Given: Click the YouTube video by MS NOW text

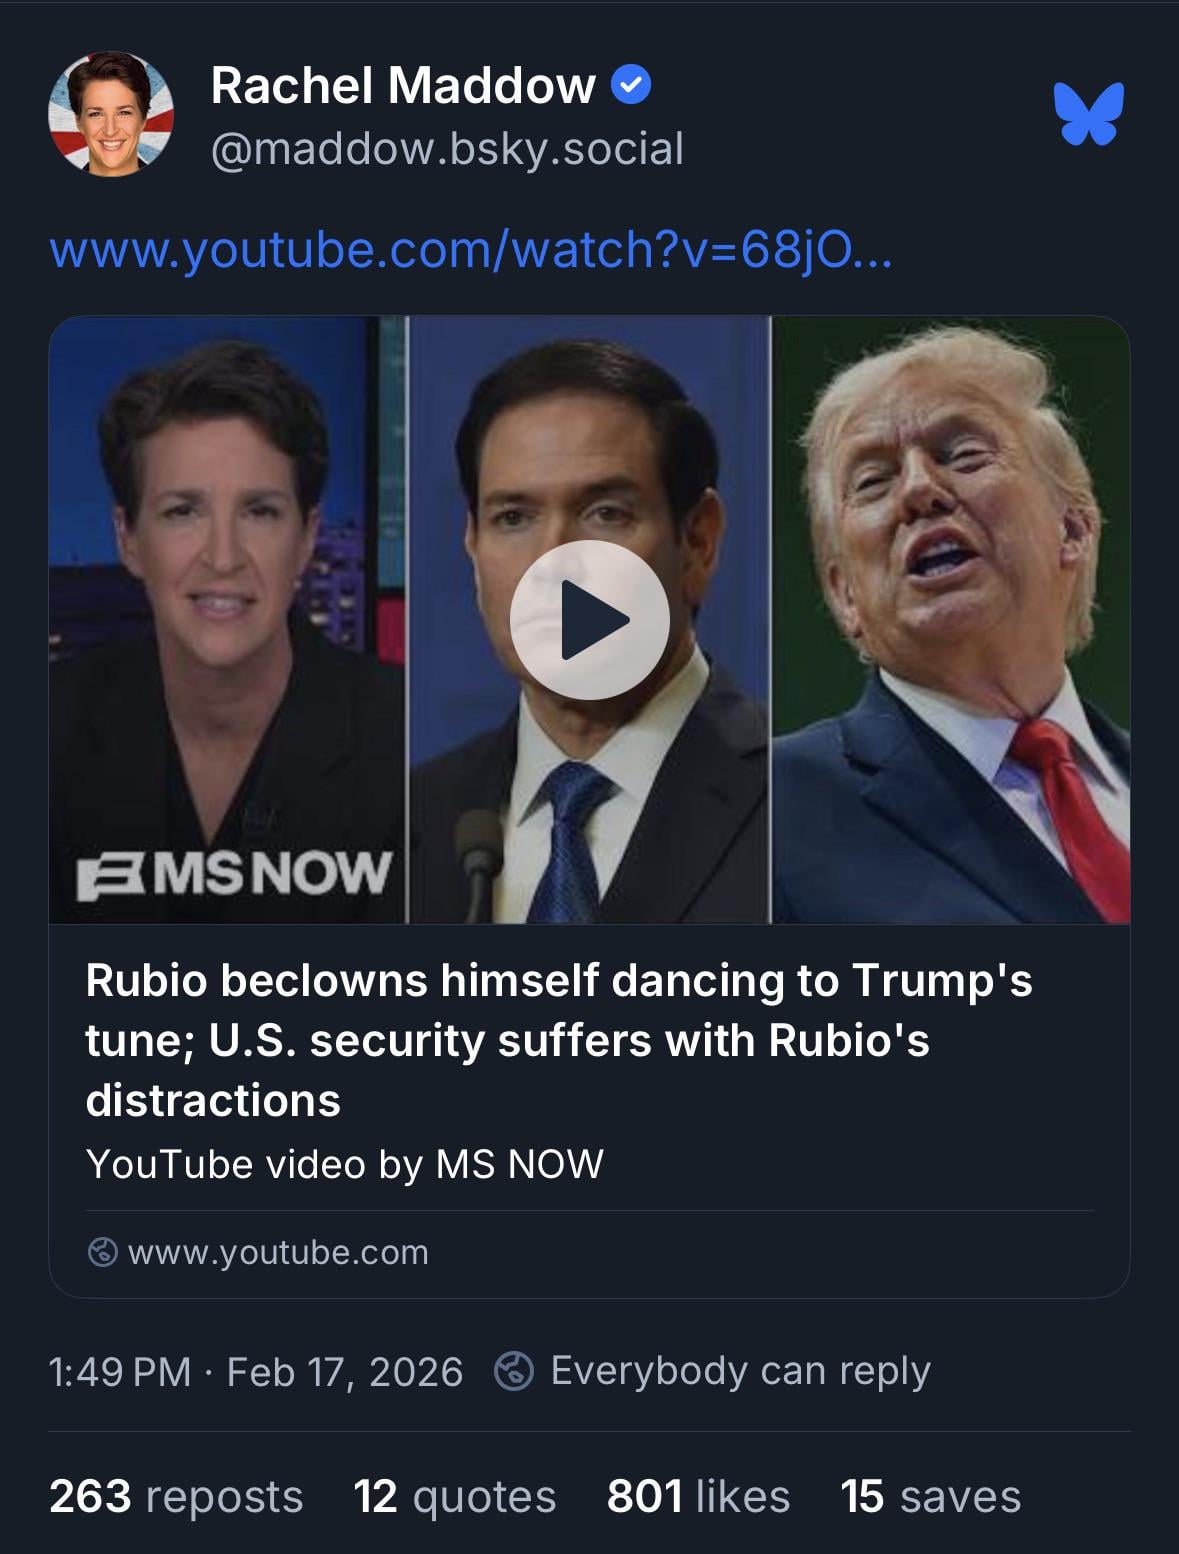Looking at the screenshot, I should click(345, 1164).
